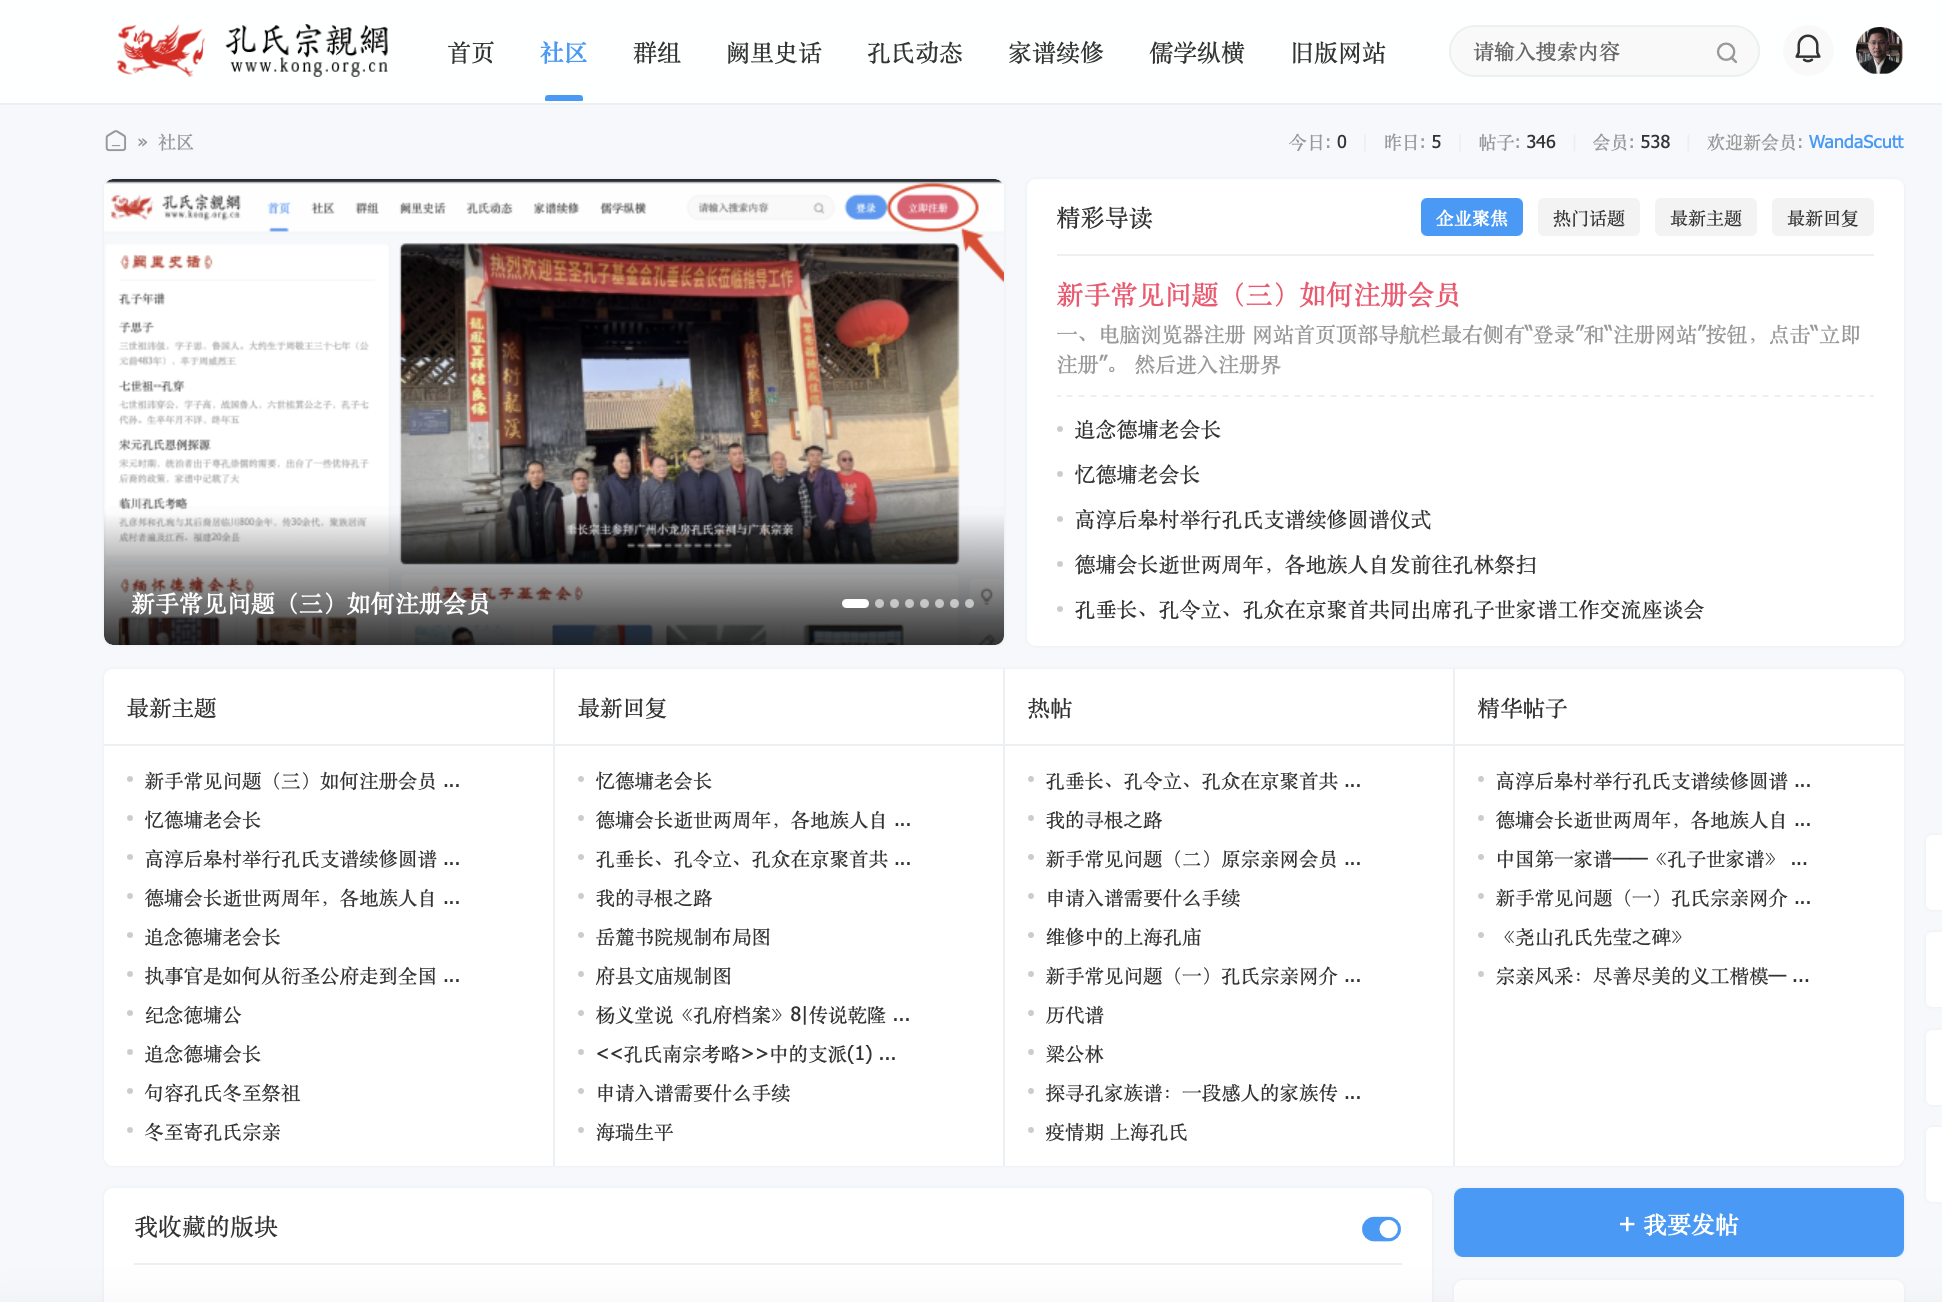The image size is (1942, 1302).
Task: Open 历代谱 hot post
Action: coord(1074,1015)
